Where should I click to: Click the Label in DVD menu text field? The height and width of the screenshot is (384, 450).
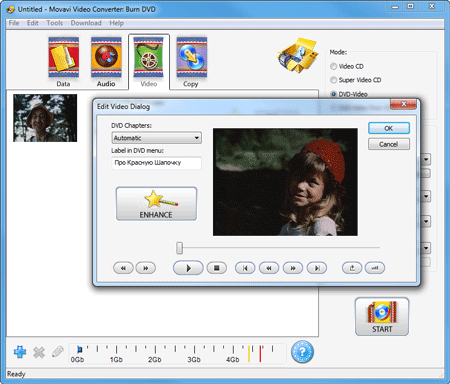click(156, 163)
